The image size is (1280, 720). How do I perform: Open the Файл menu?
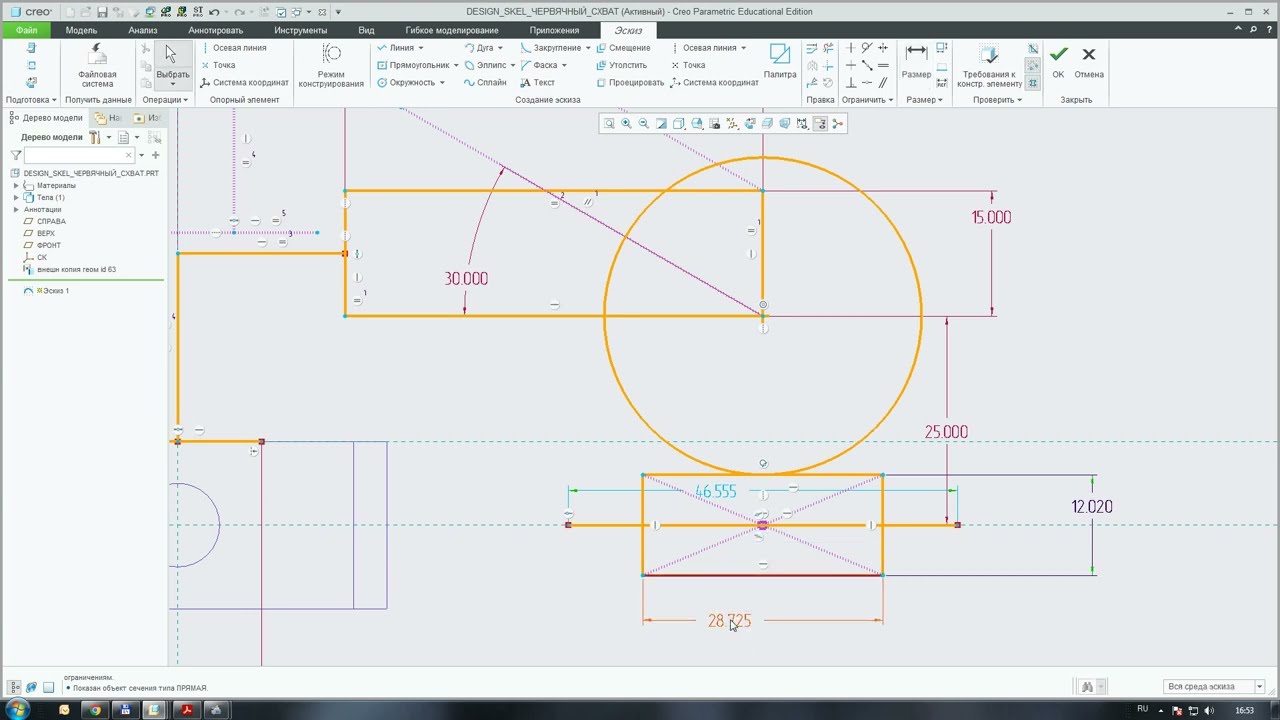click(27, 30)
